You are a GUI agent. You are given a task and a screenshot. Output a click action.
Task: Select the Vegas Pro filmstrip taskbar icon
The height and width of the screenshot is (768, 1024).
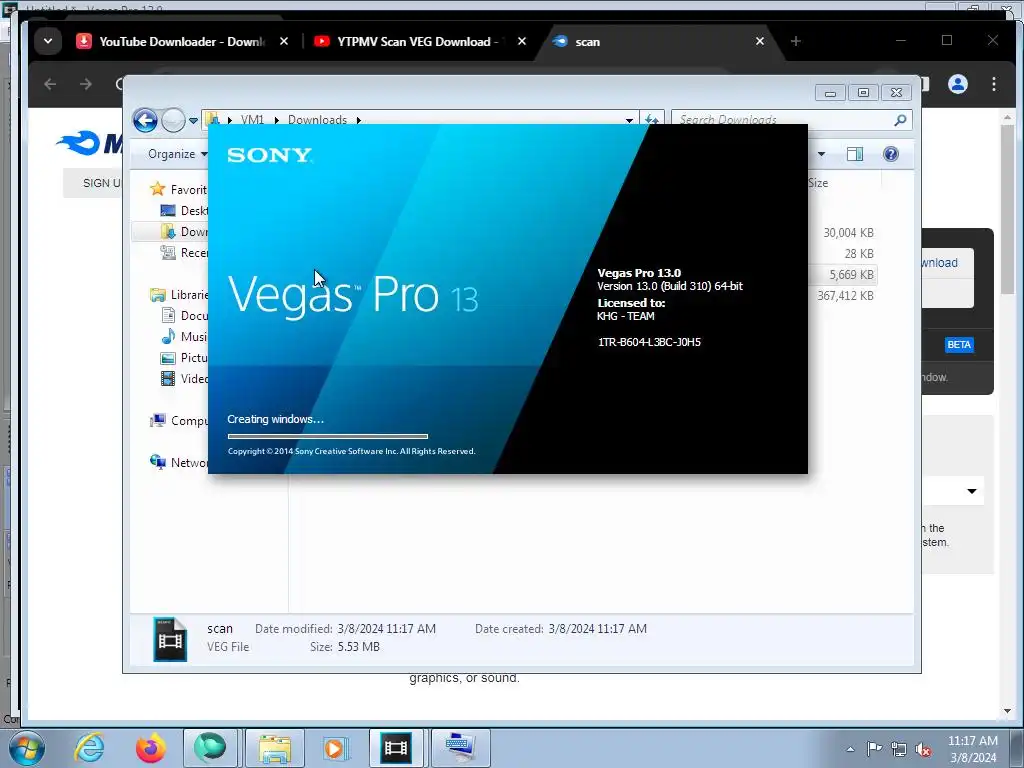coord(396,748)
